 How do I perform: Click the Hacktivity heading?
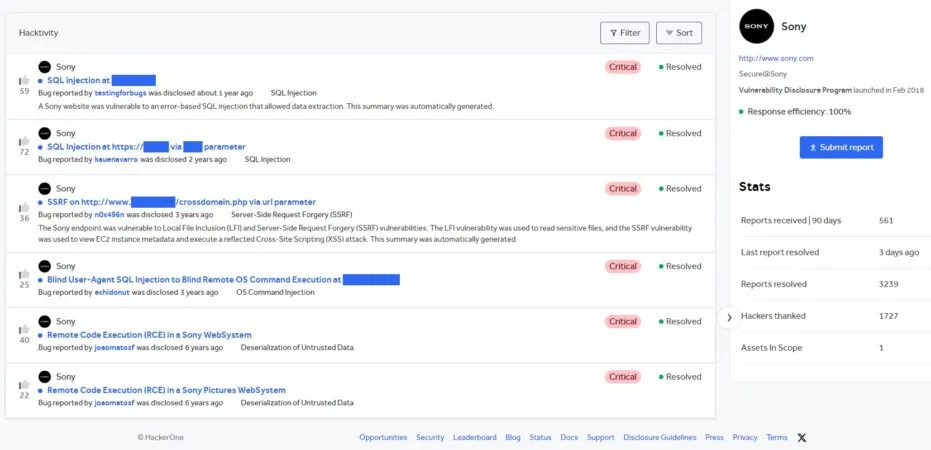pyautogui.click(x=39, y=33)
